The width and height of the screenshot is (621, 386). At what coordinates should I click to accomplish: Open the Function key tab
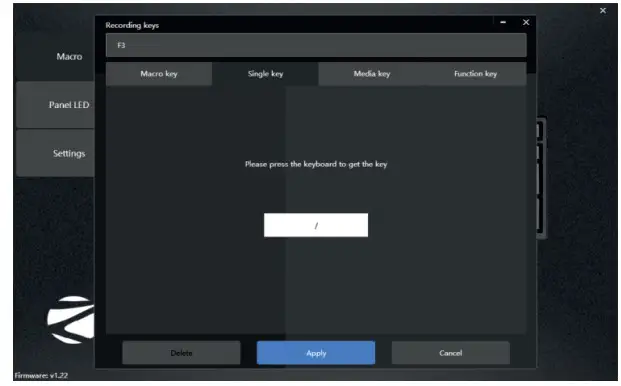click(475, 74)
